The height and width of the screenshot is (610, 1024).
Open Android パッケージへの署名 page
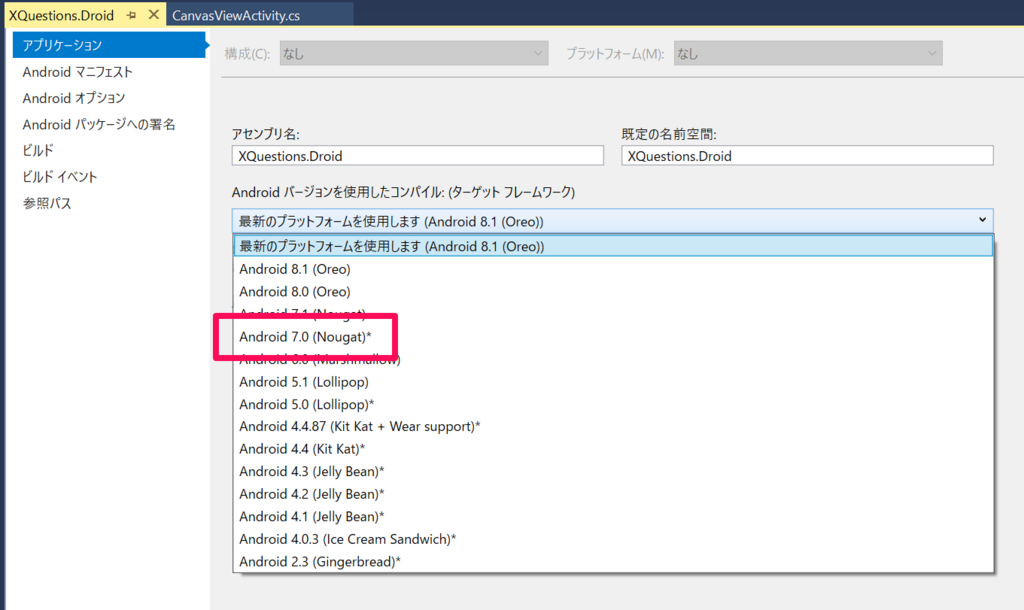[x=99, y=124]
